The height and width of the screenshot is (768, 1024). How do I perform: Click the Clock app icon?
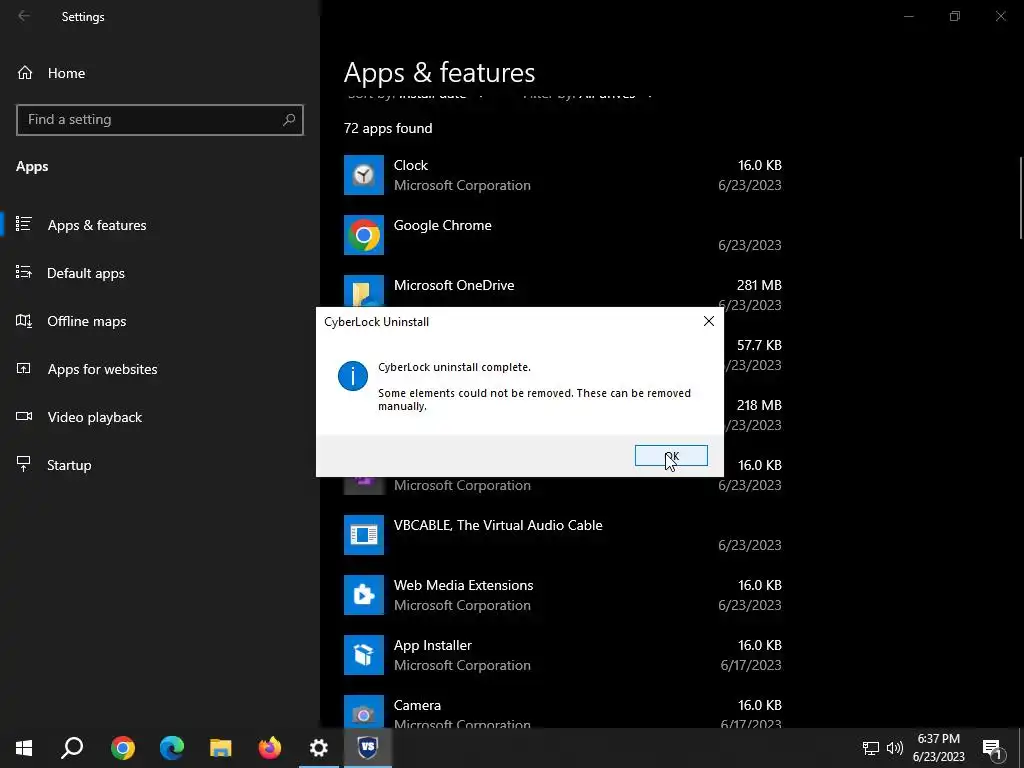(x=364, y=175)
